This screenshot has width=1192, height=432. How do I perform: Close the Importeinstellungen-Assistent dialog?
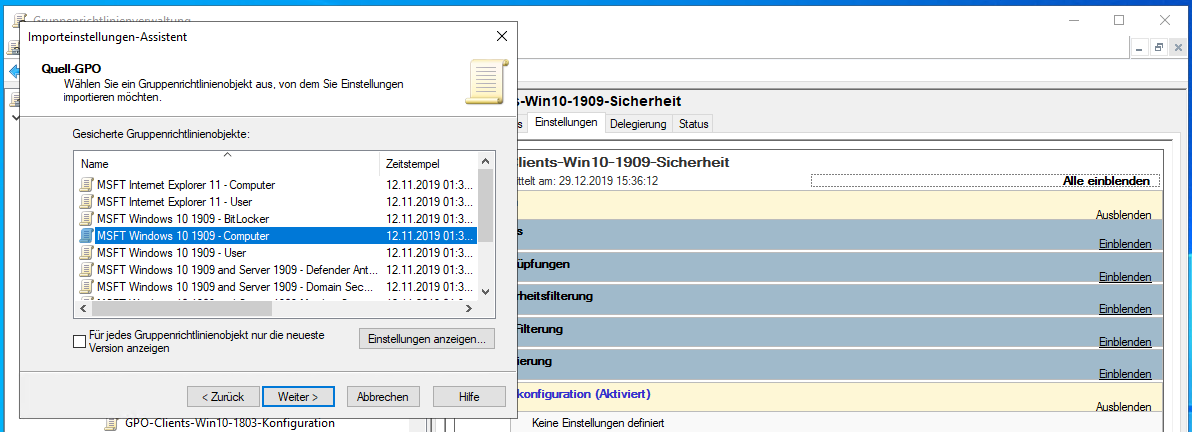[x=502, y=36]
